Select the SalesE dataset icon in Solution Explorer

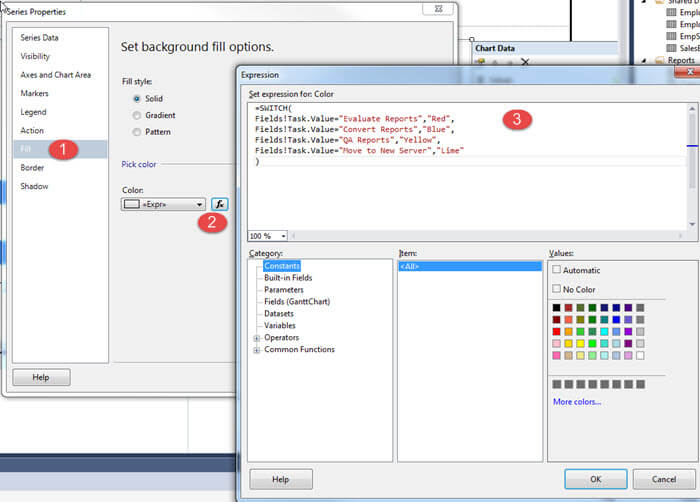pos(671,48)
